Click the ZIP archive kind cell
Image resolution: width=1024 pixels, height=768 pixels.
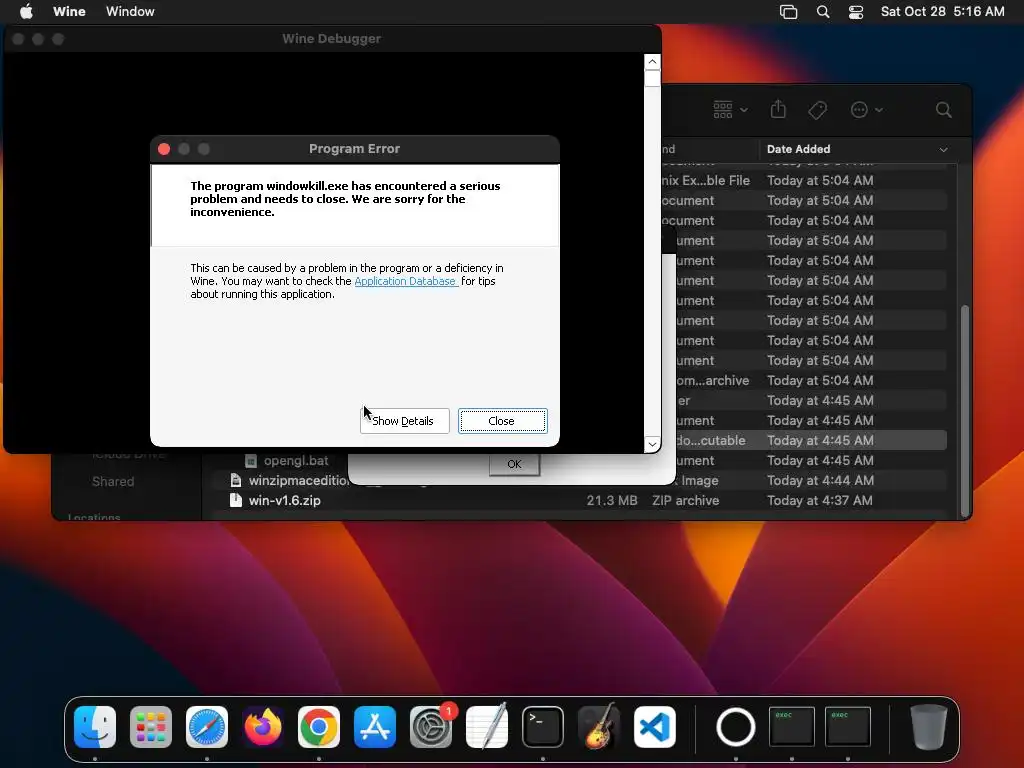(686, 500)
